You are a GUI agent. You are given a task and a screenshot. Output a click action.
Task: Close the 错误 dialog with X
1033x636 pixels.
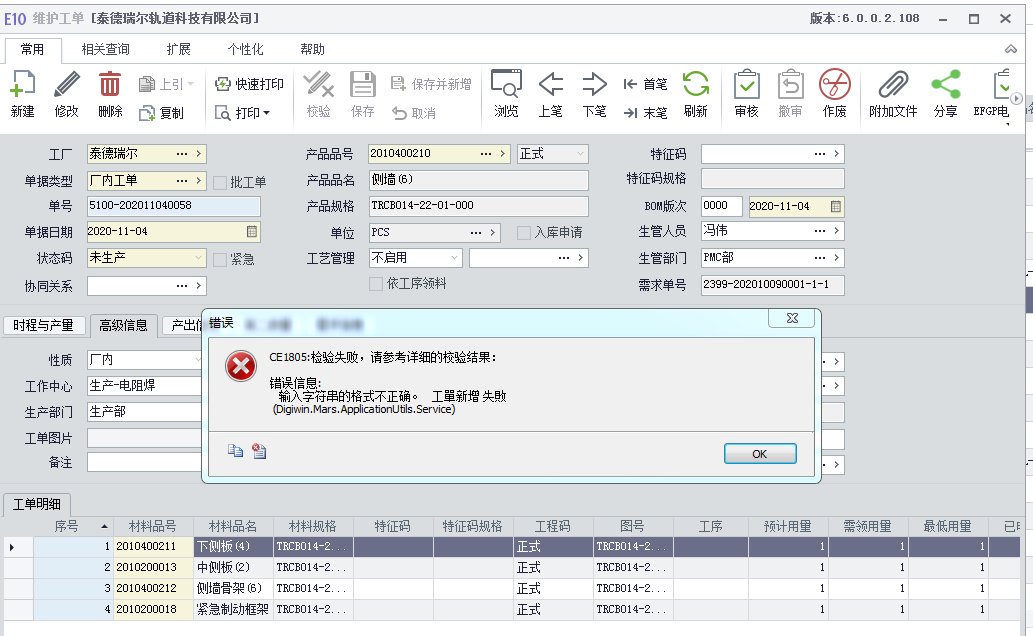[x=792, y=318]
